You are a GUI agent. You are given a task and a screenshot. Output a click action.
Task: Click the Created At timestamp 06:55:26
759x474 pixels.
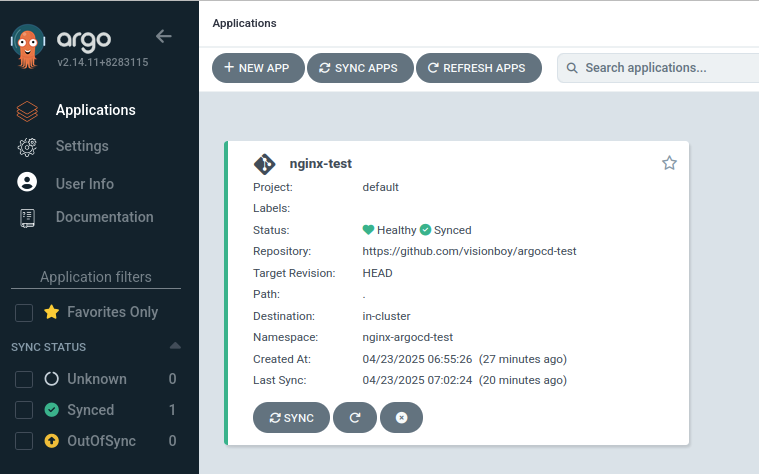(x=417, y=359)
